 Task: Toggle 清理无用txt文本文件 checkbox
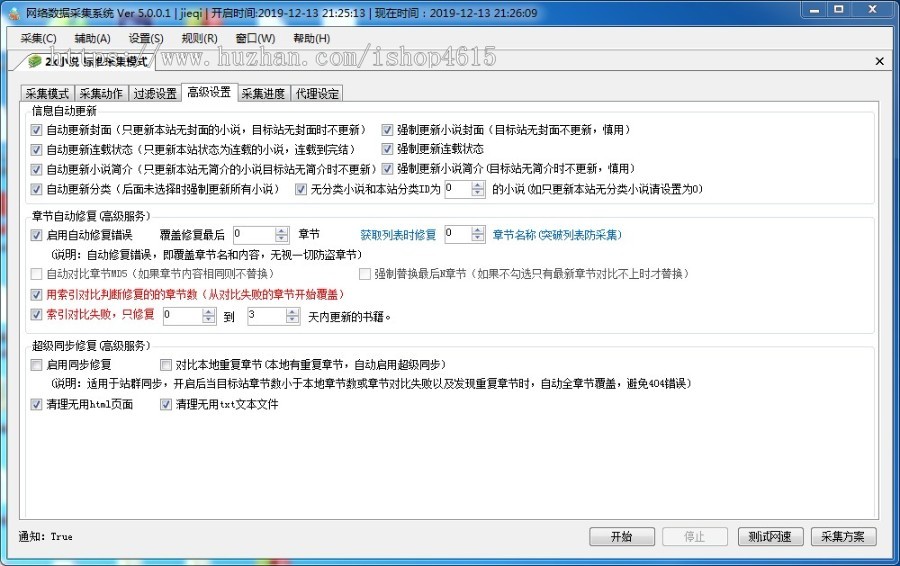click(x=166, y=405)
